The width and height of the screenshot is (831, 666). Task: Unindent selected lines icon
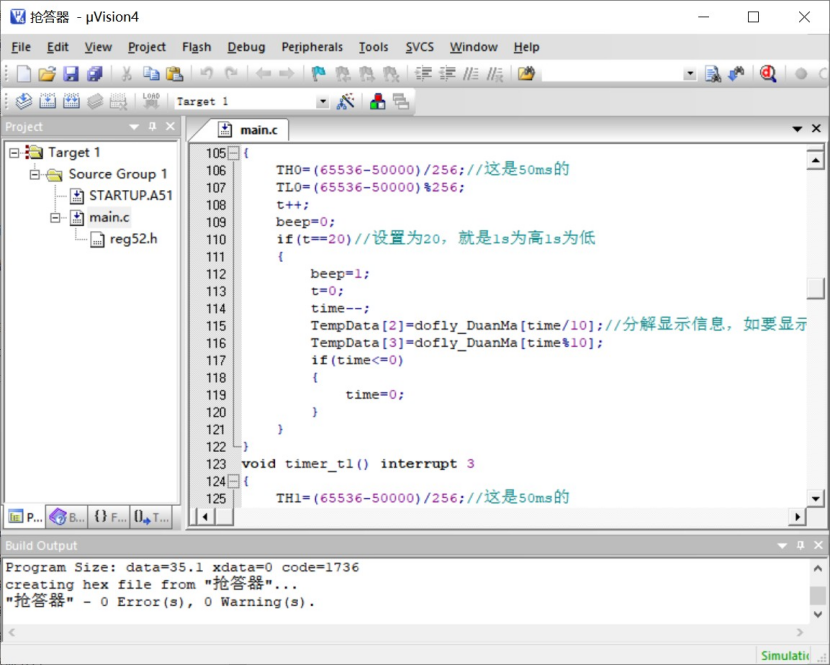point(447,74)
